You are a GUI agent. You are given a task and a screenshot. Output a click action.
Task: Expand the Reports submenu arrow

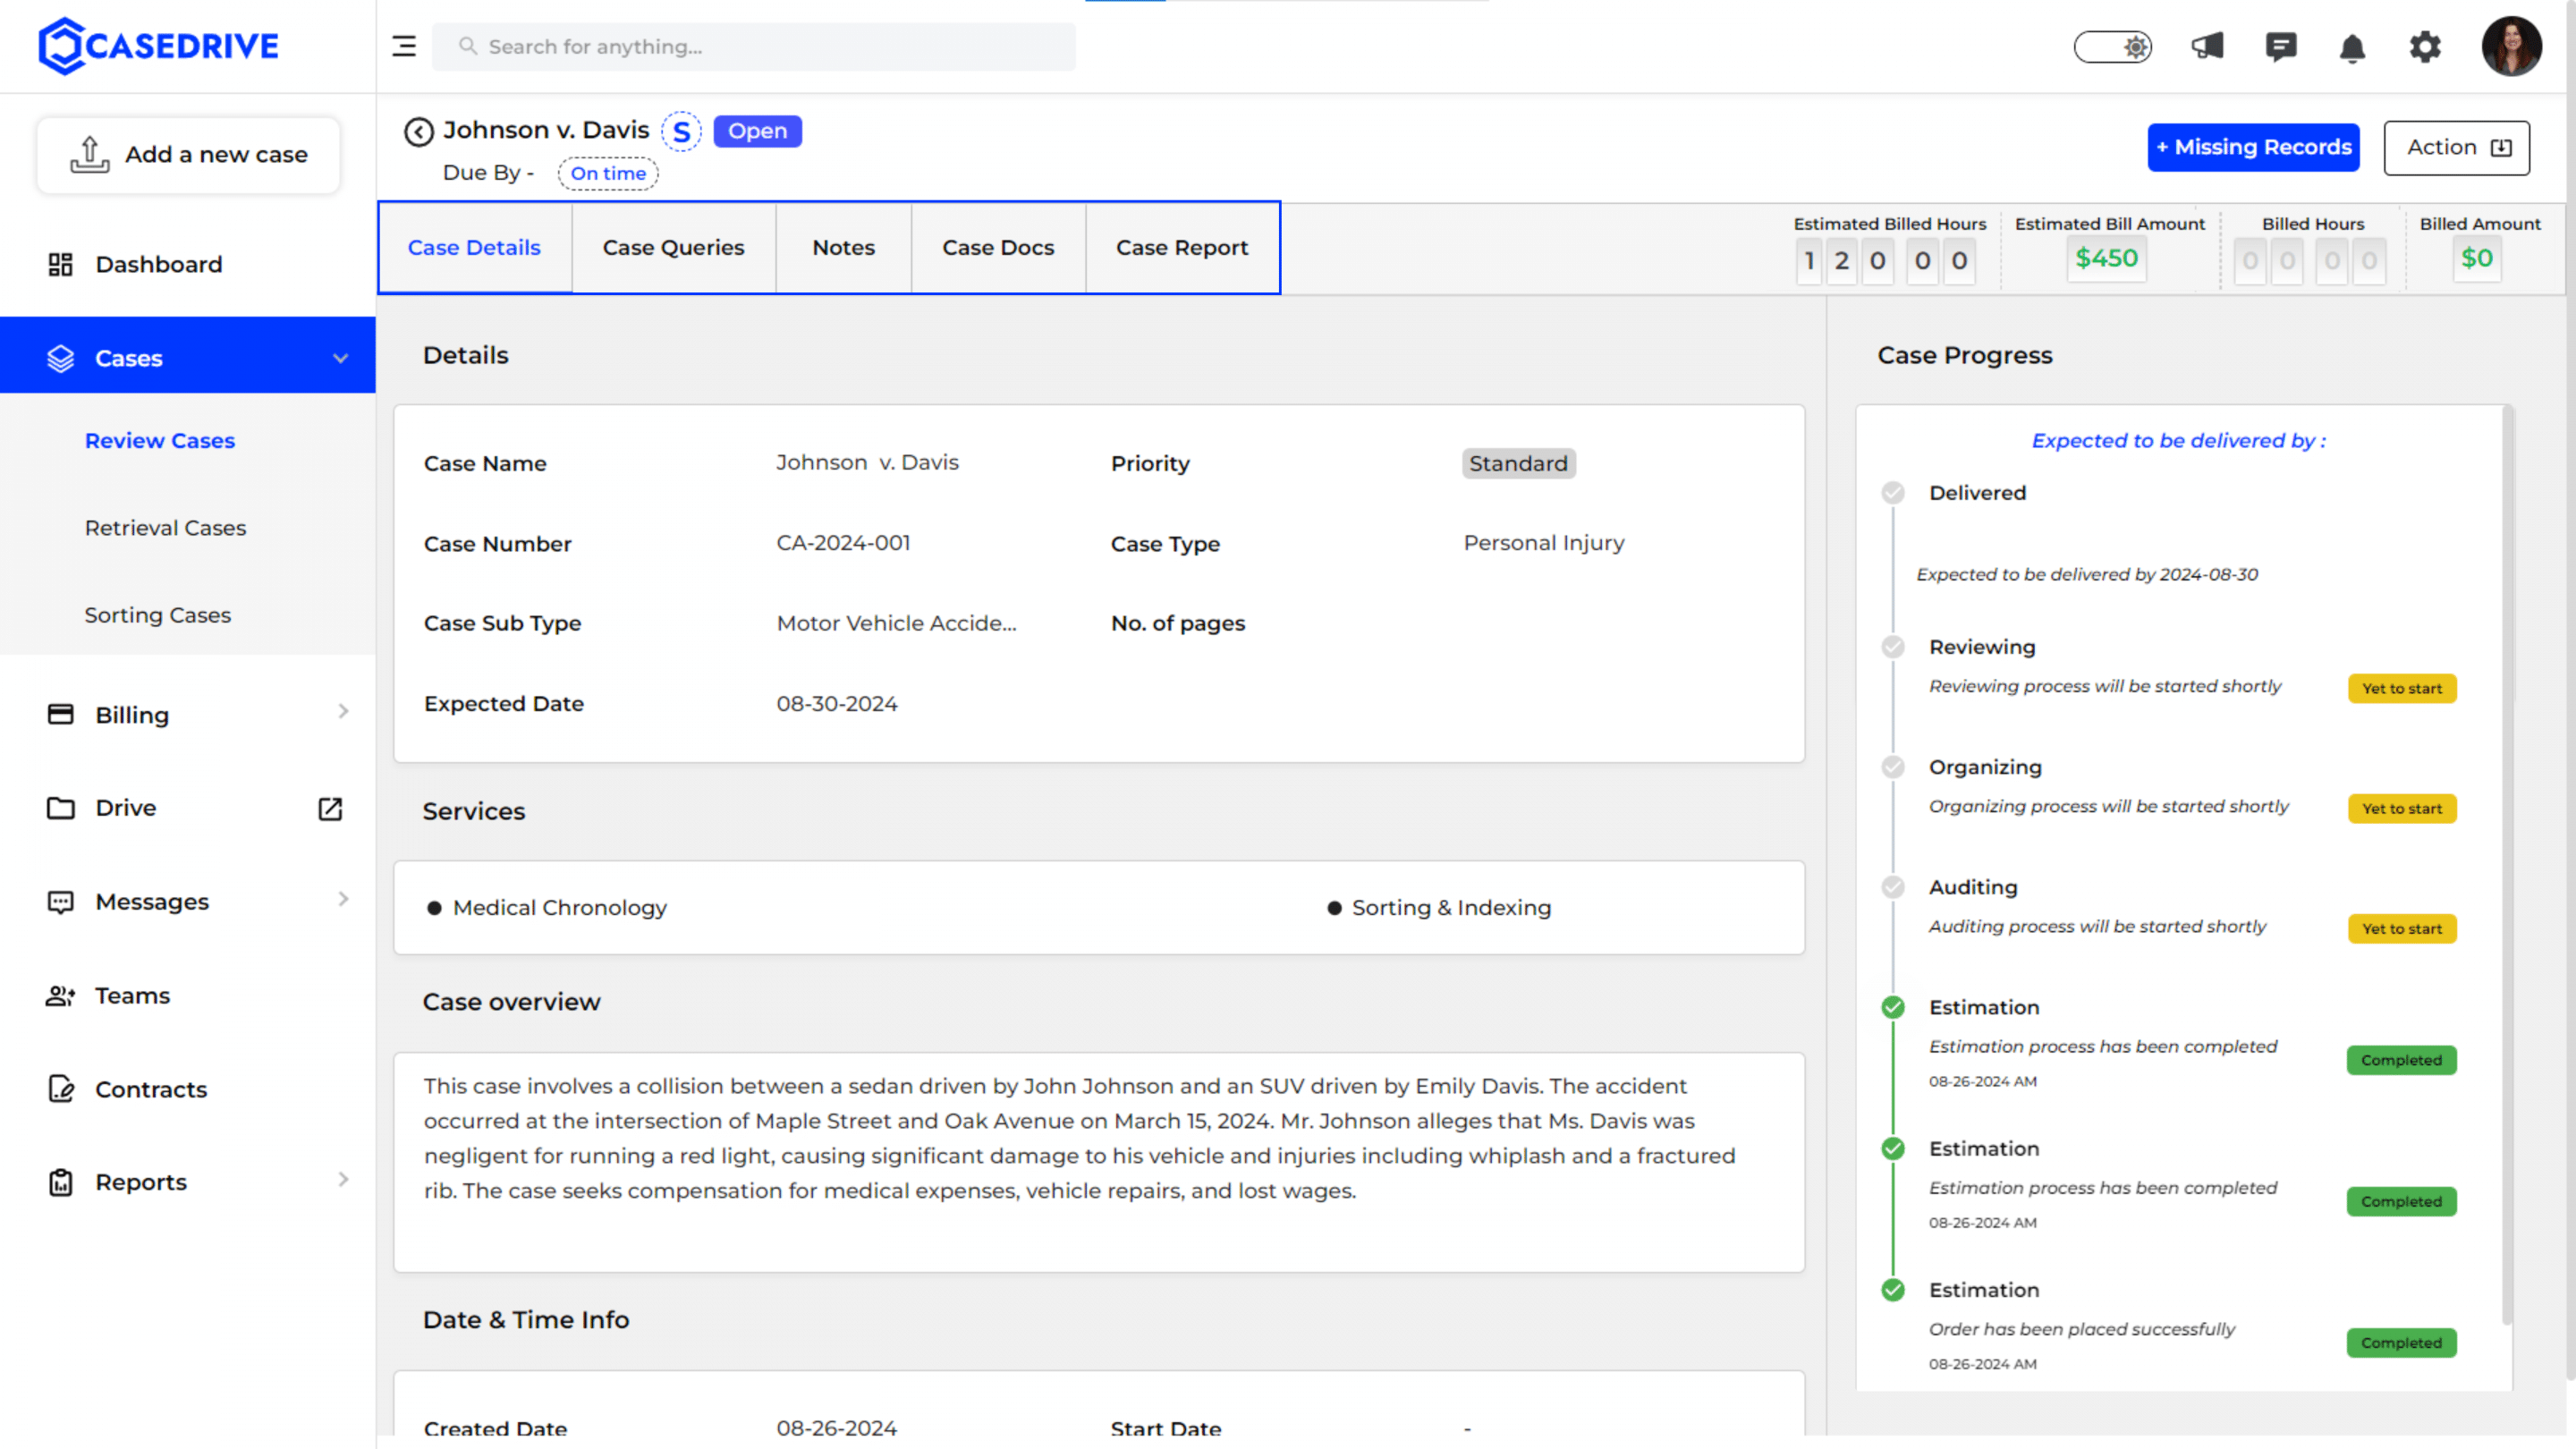pos(343,1179)
